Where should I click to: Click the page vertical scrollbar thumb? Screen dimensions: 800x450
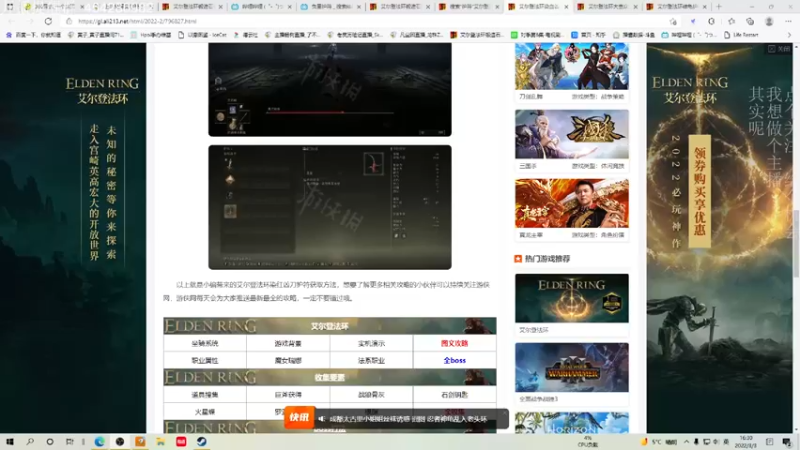[x=796, y=244]
